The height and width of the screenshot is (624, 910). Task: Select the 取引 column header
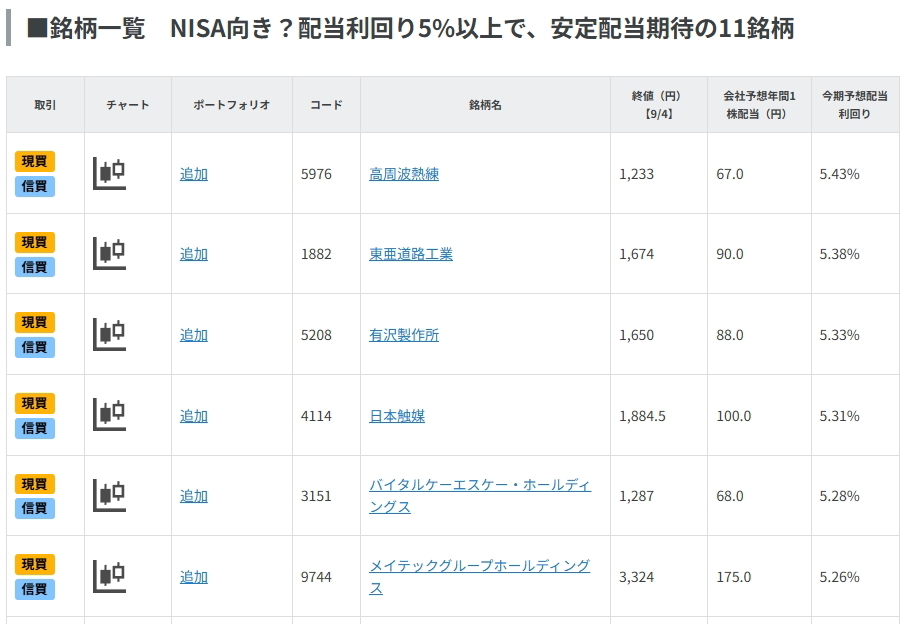(x=45, y=105)
